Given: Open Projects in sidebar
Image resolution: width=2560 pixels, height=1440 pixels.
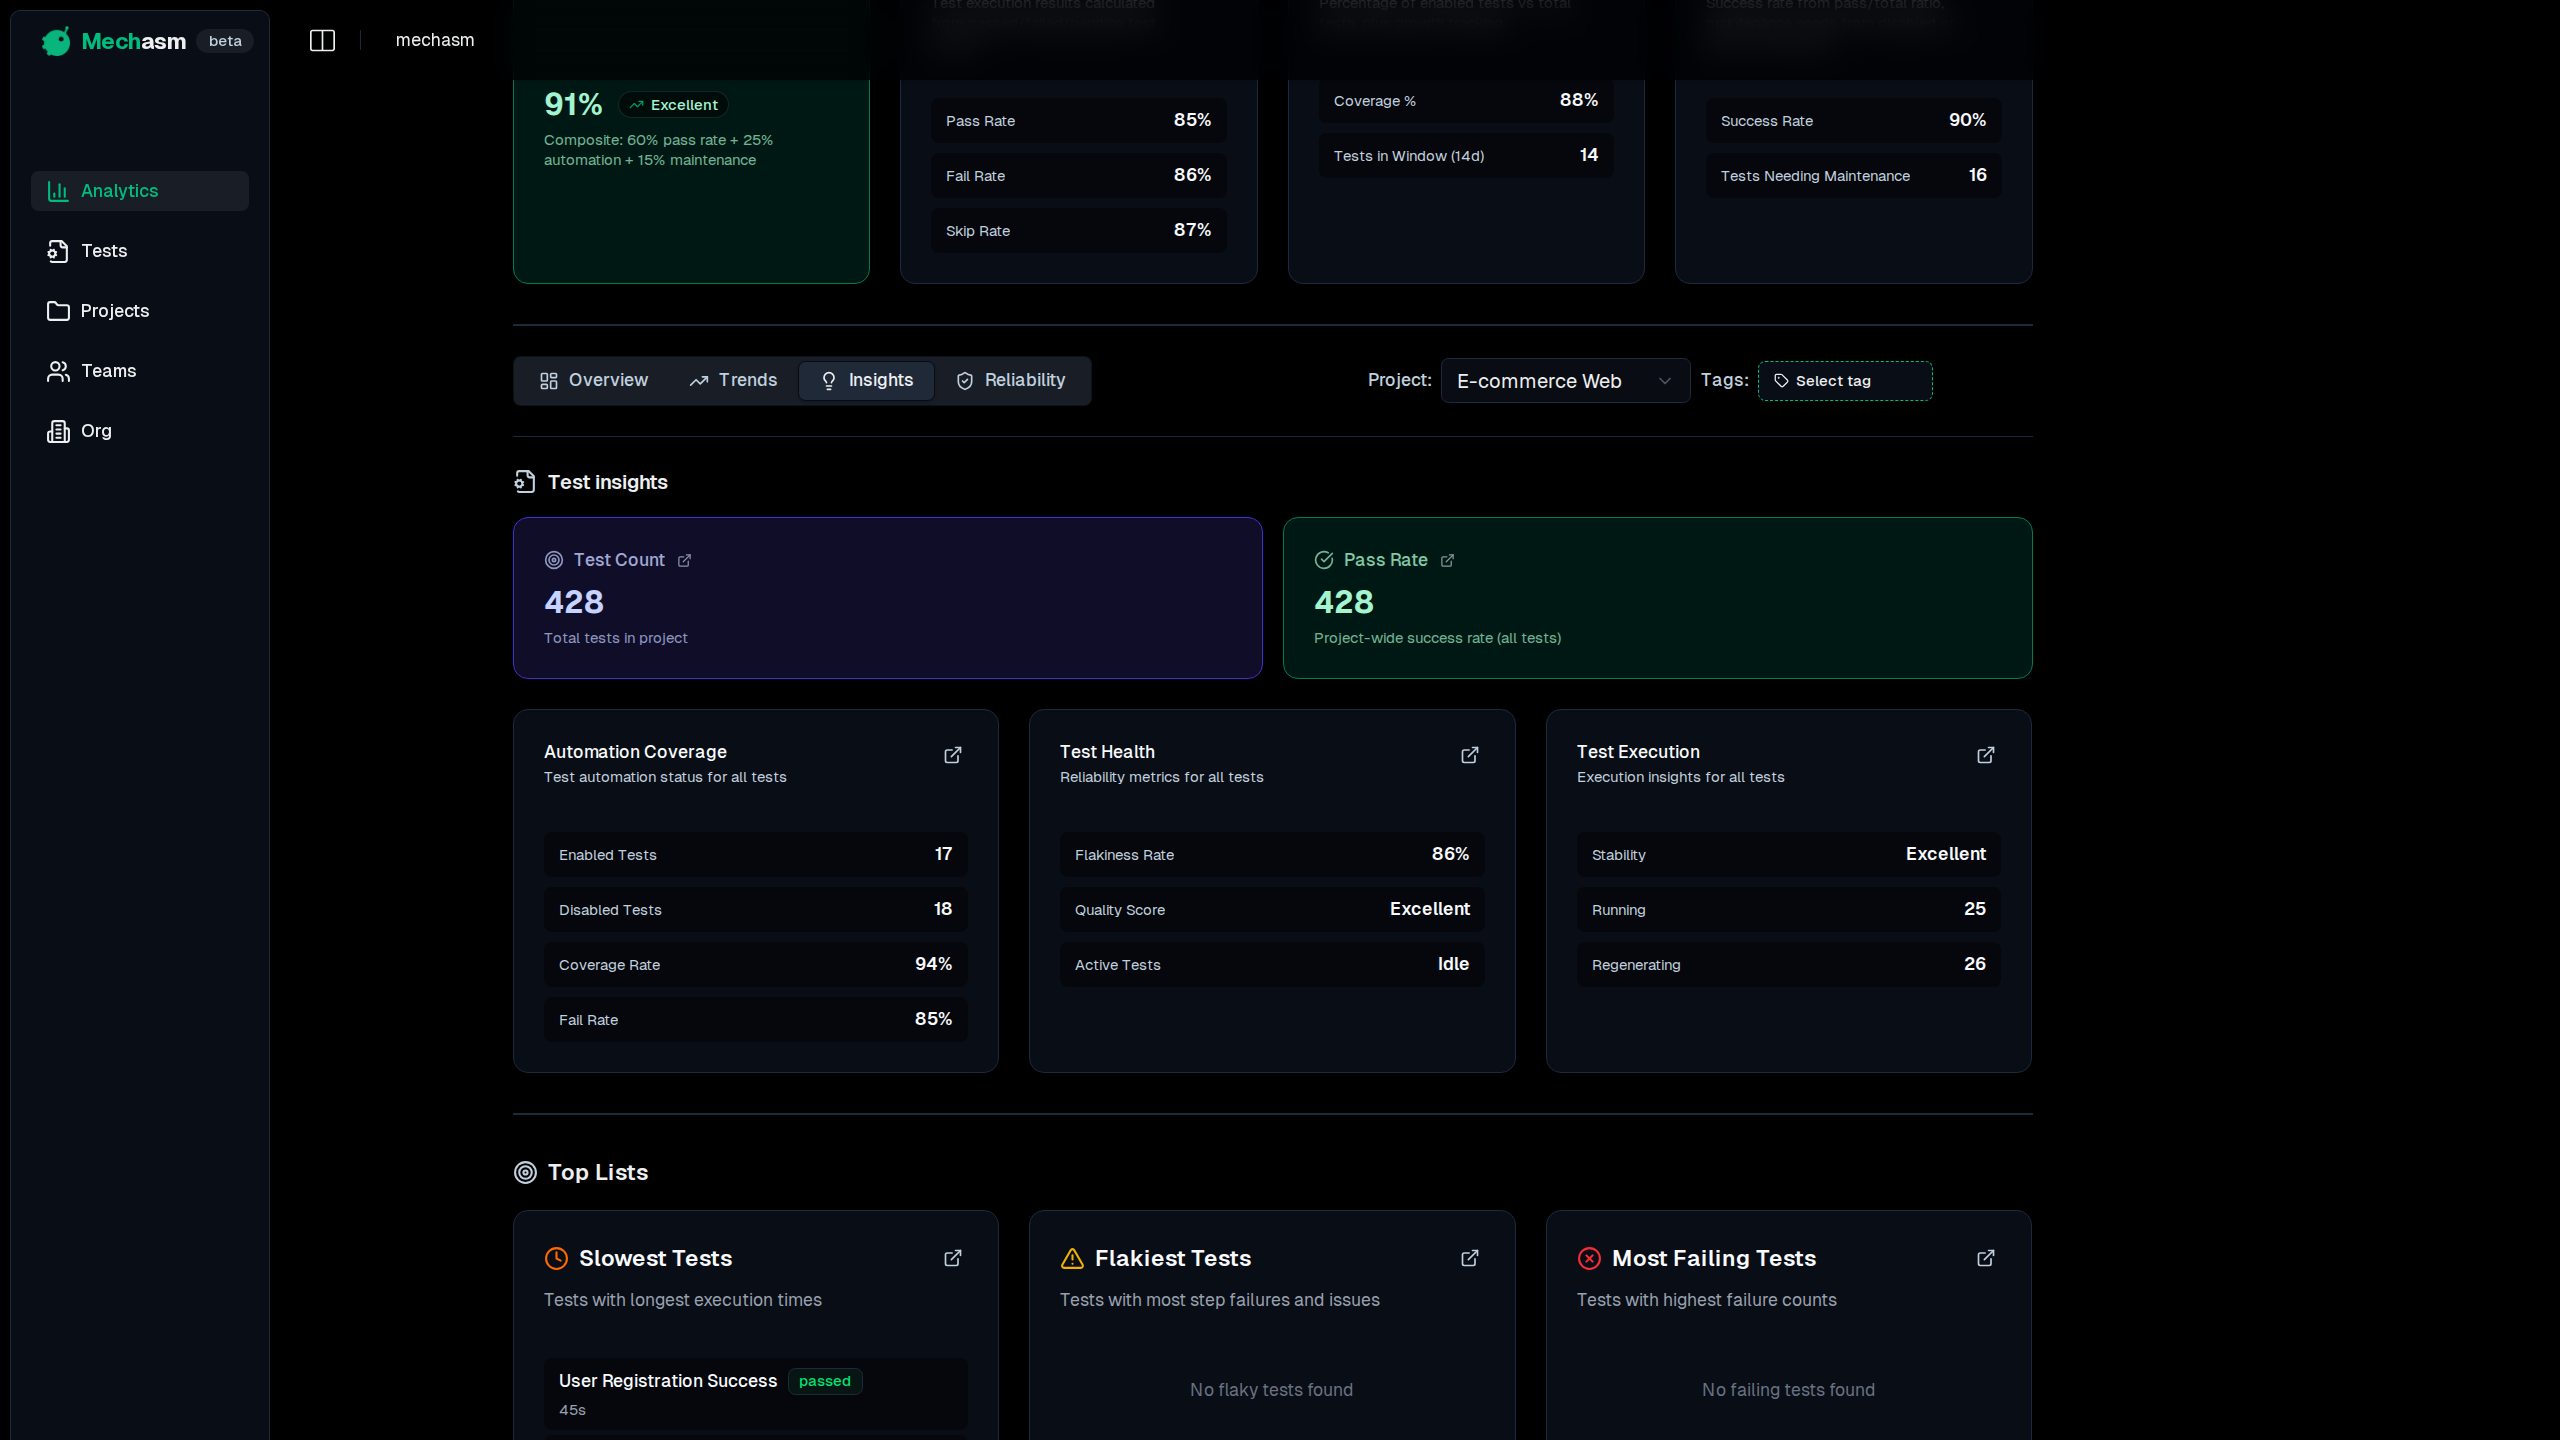Looking at the screenshot, I should pos(114,311).
